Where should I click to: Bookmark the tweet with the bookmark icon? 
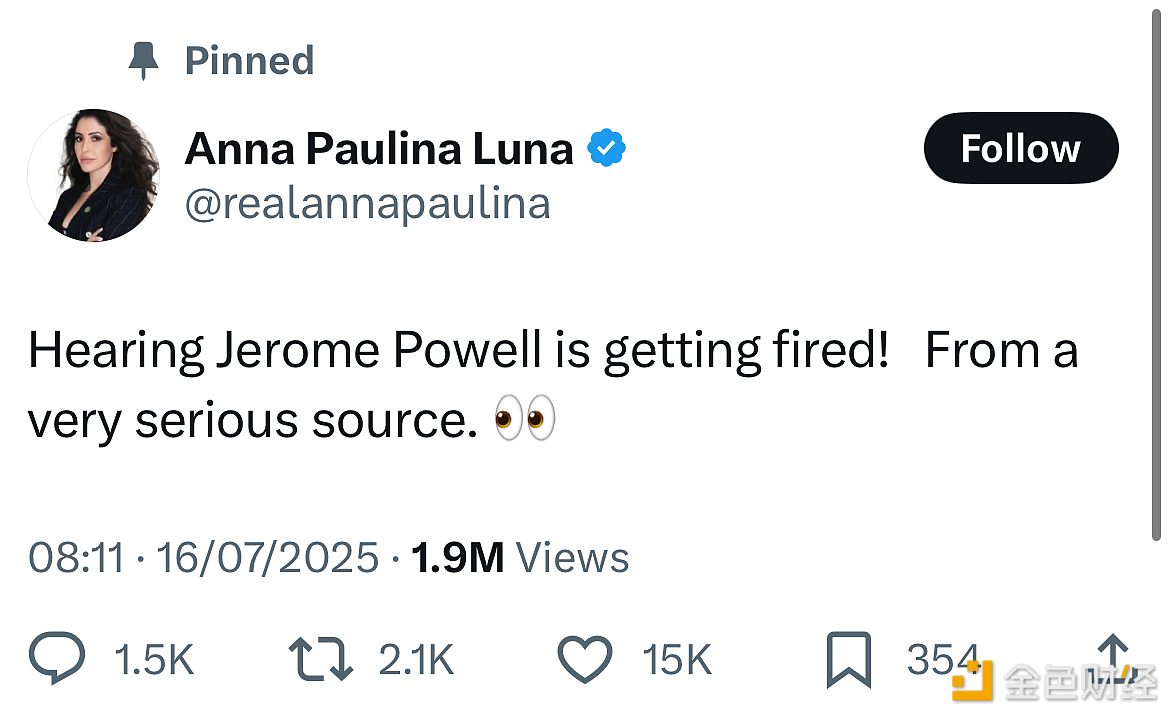[x=849, y=661]
